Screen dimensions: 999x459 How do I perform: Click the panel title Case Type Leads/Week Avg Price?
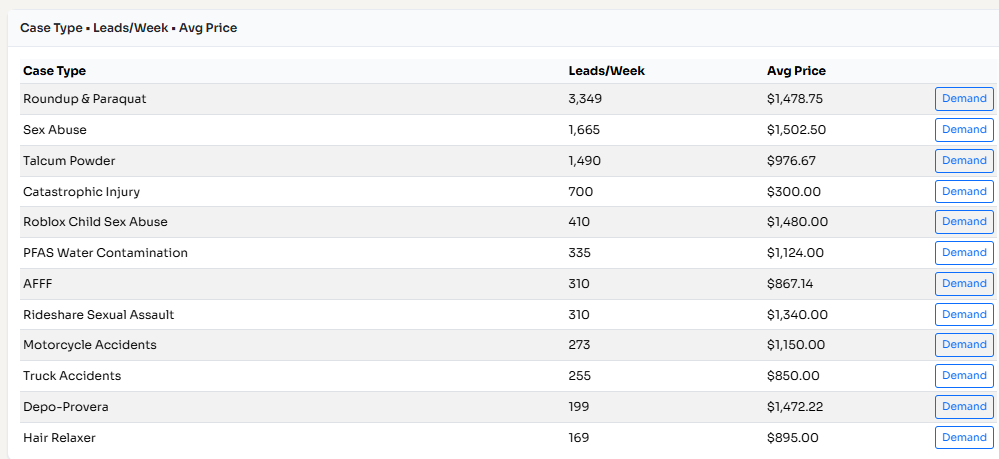[128, 28]
